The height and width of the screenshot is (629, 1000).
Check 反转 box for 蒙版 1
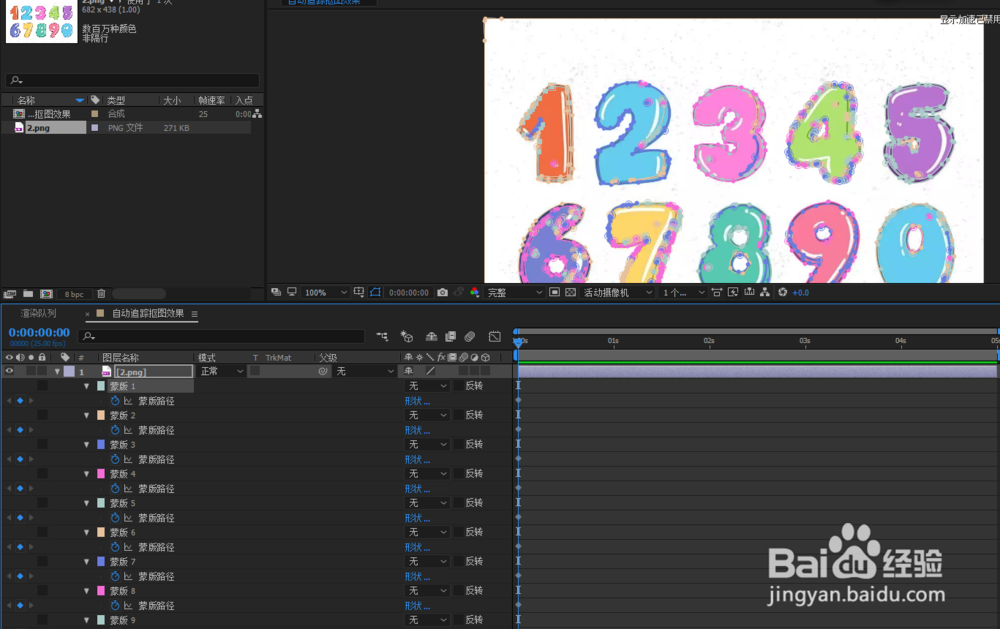pos(459,386)
